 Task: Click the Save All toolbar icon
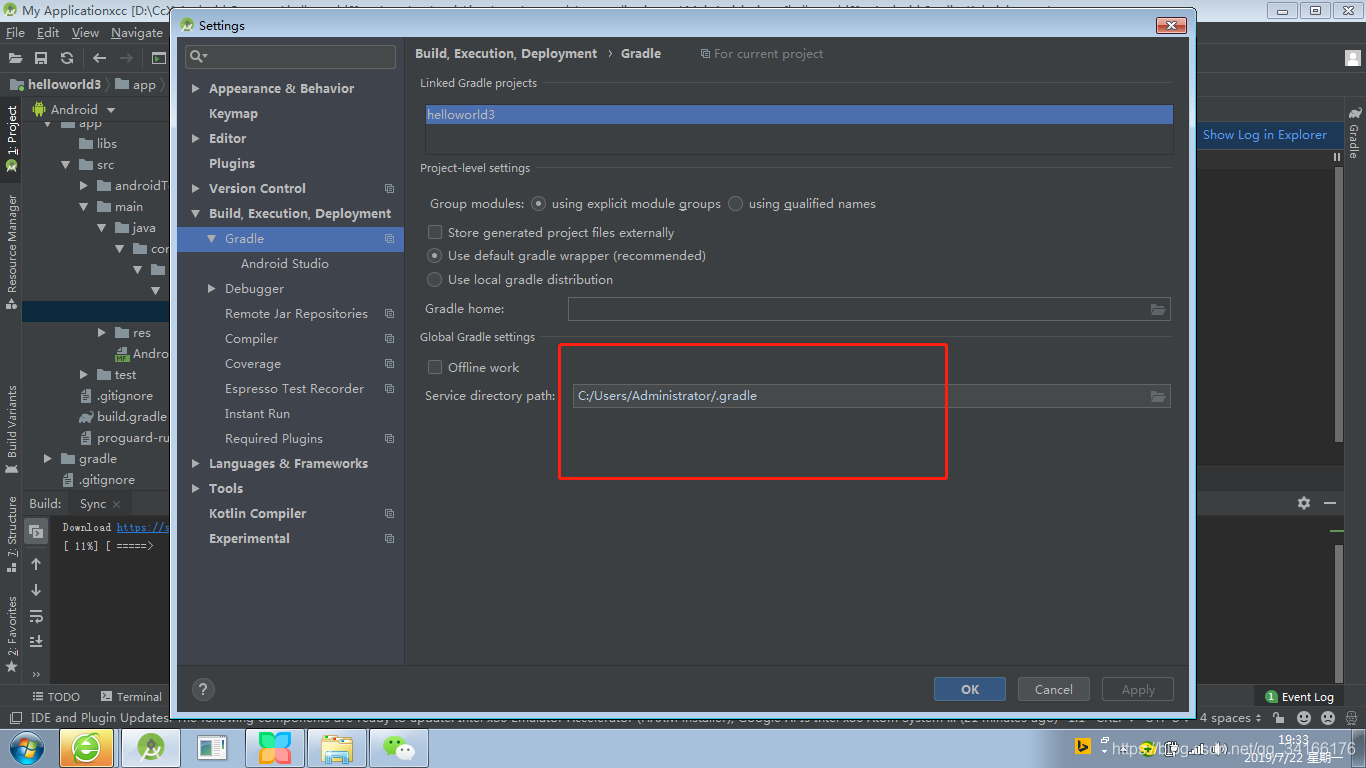41,58
